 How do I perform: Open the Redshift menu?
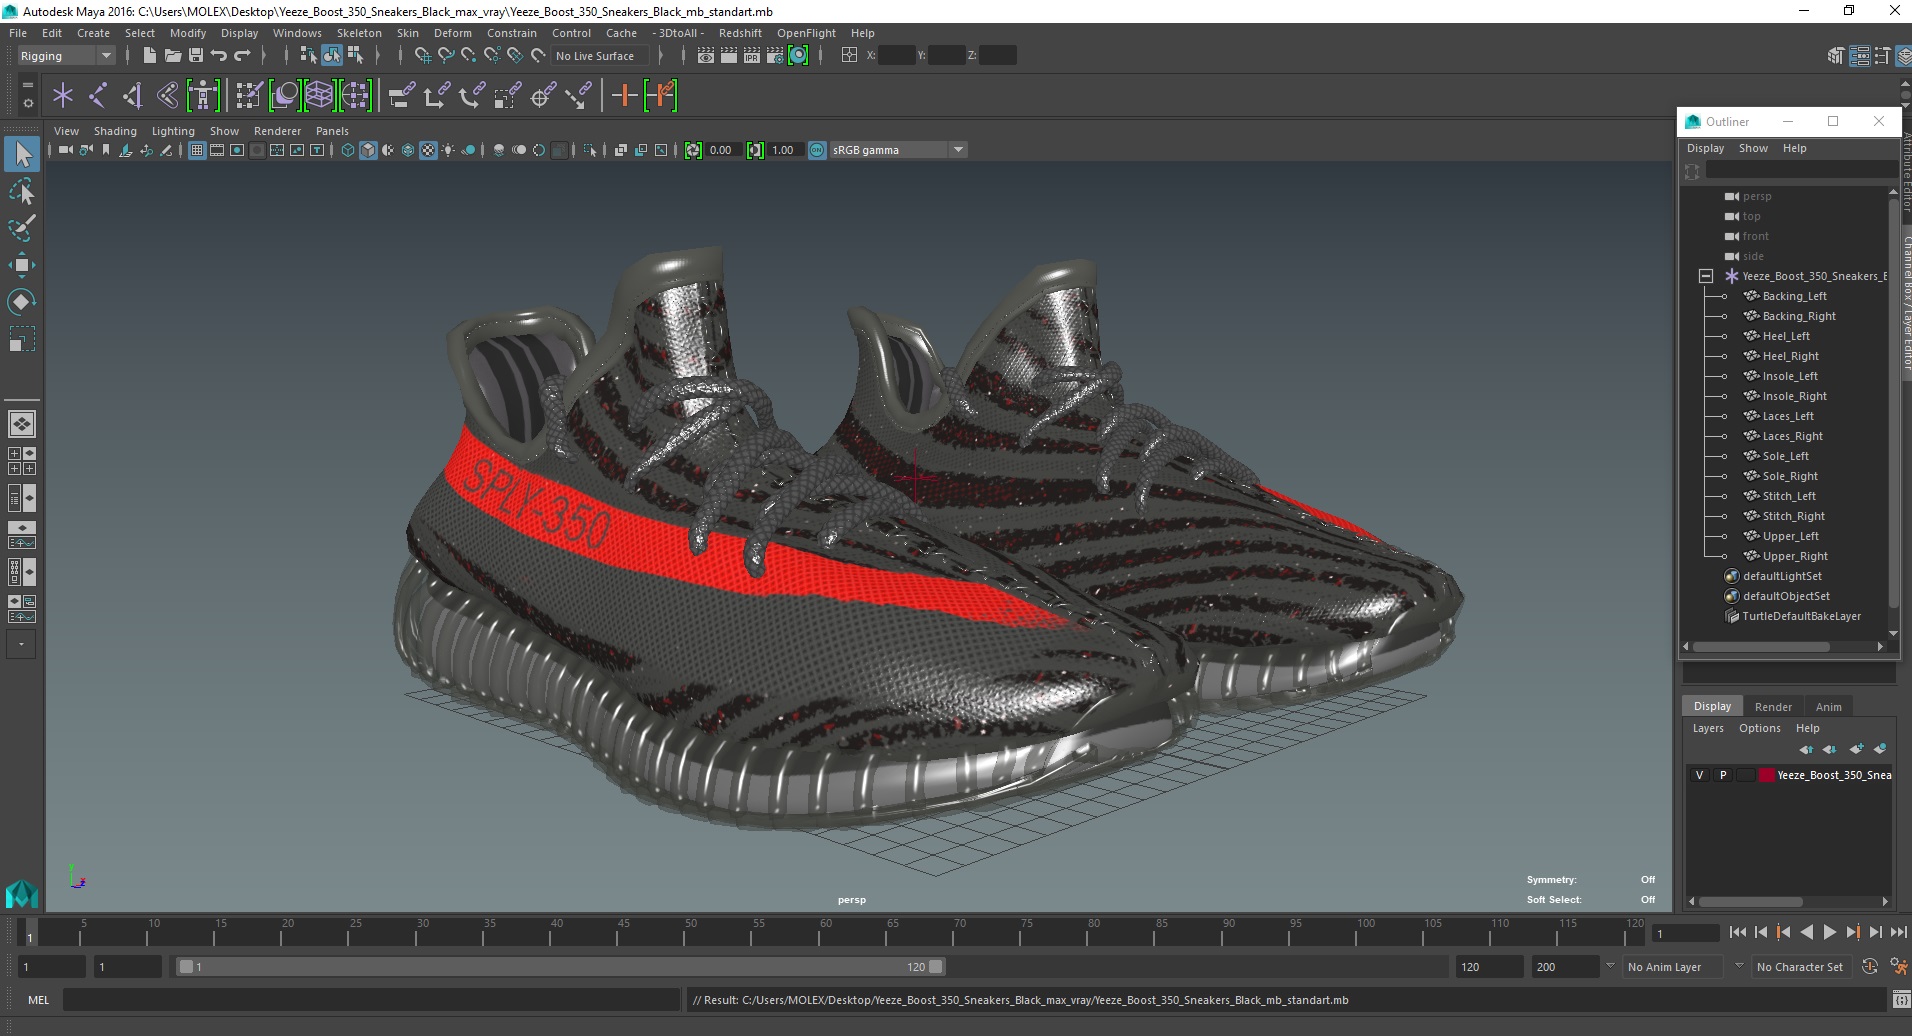pos(740,33)
